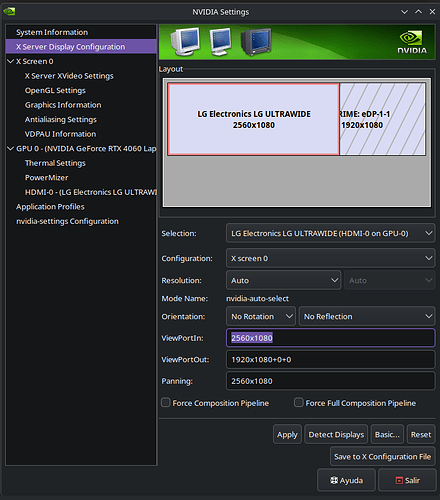Image resolution: width=440 pixels, height=500 pixels.
Task: Enable Force Full Composition Pipeline checkbox
Action: pos(299,402)
